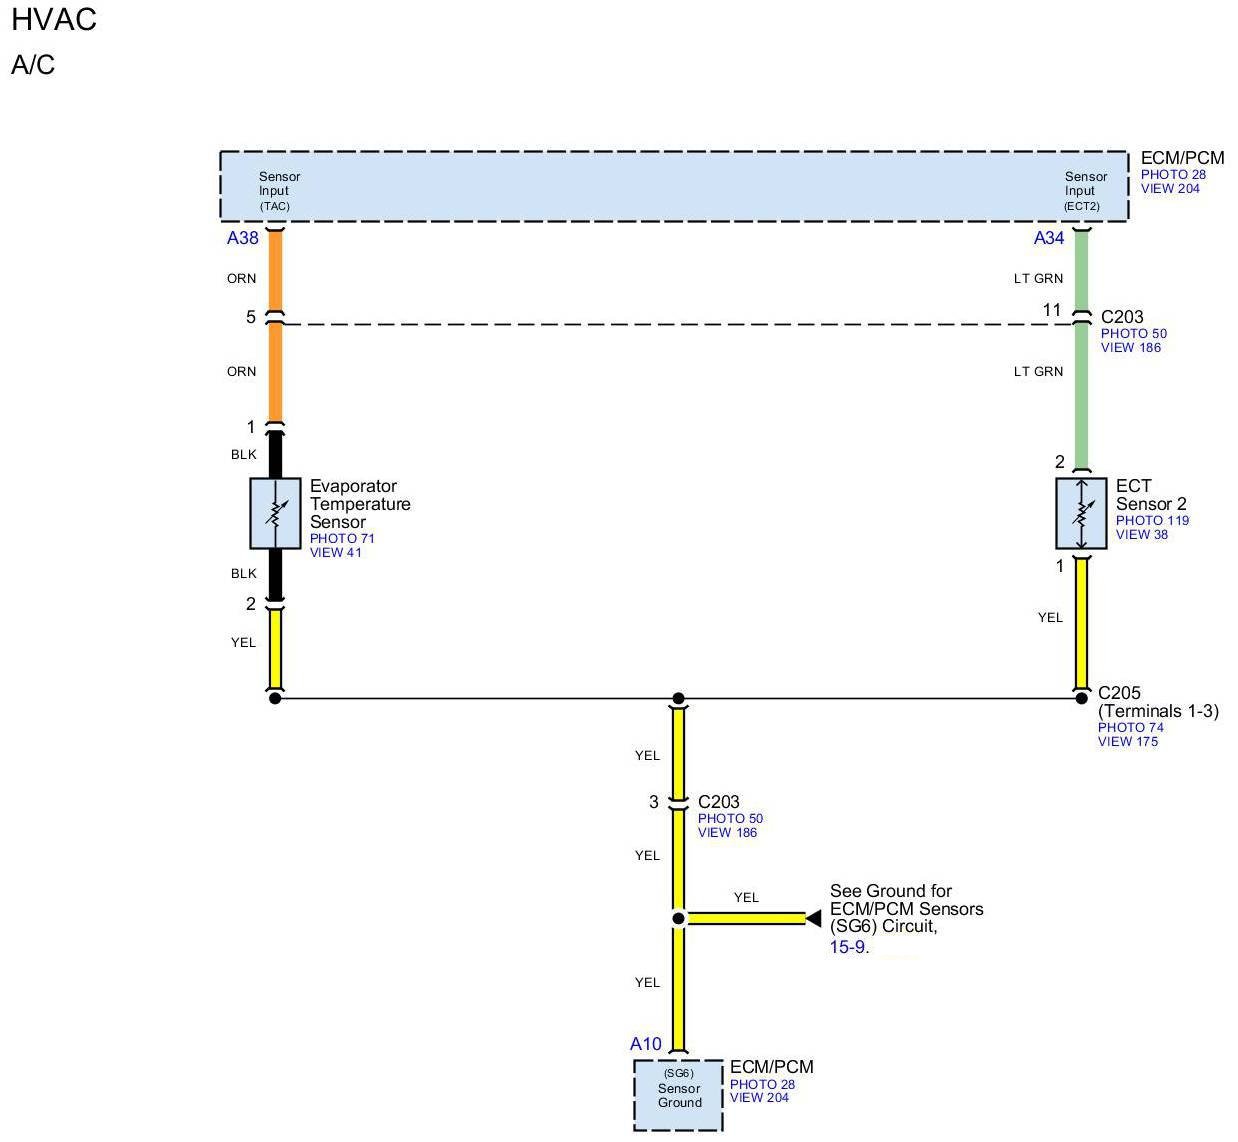Click the splice dot at center junction
Viewport: 1238px width, 1142px height.
coord(678,698)
